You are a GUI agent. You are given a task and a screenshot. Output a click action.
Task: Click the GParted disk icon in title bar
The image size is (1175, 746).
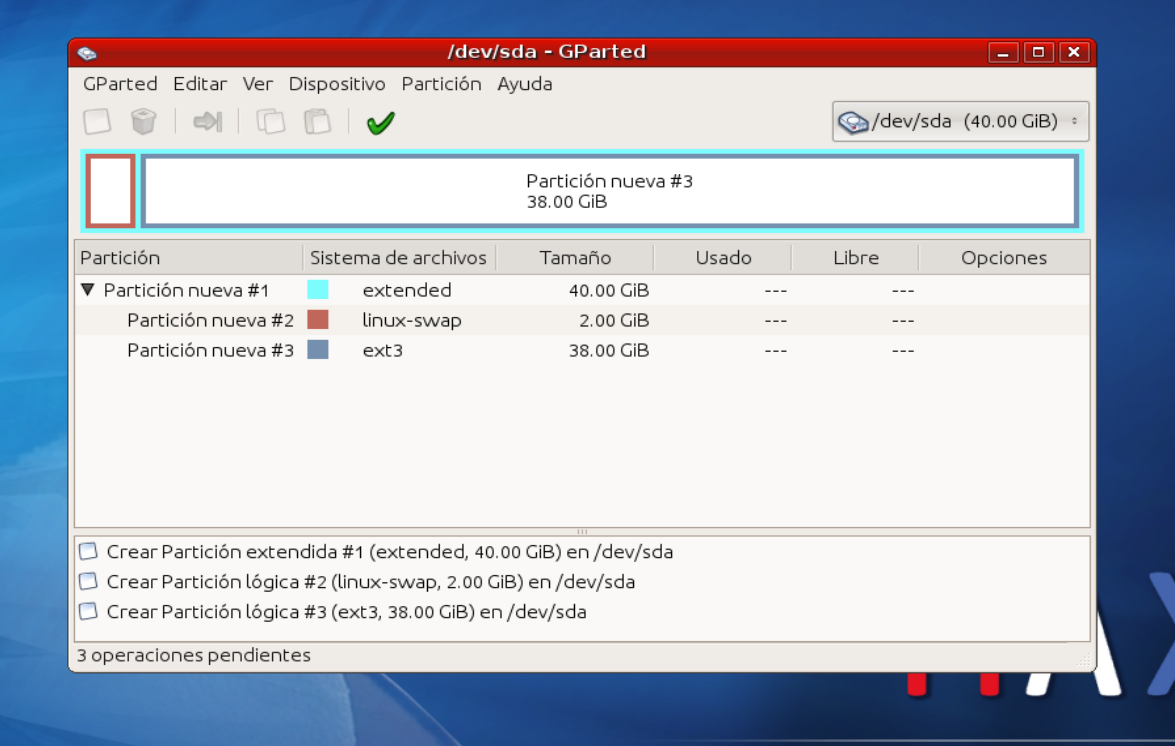87,53
